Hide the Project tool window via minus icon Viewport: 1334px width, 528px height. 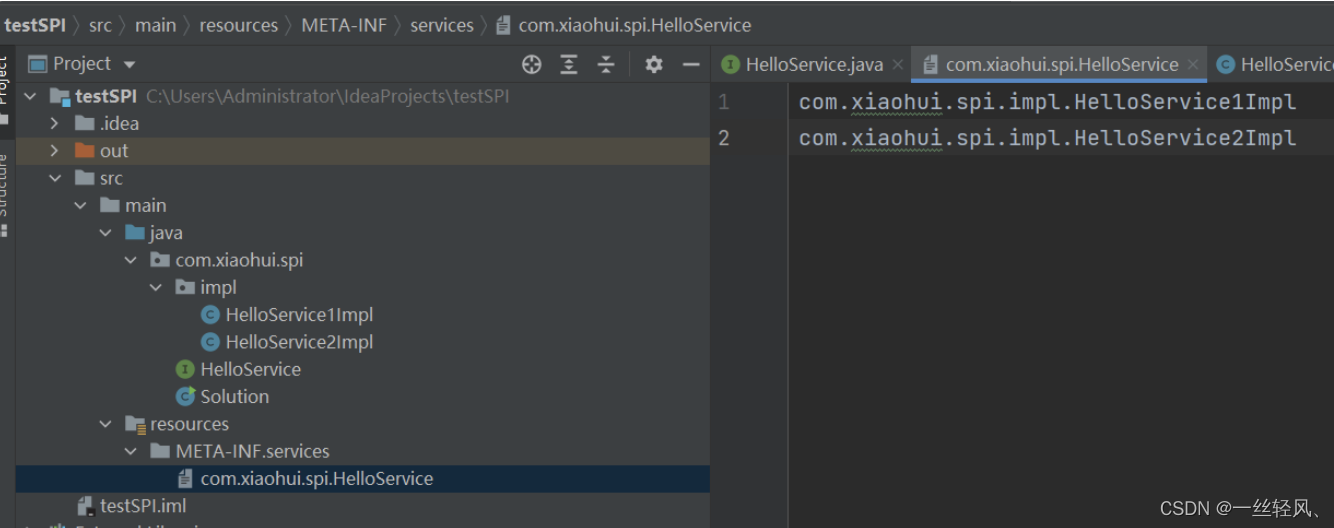coord(691,64)
